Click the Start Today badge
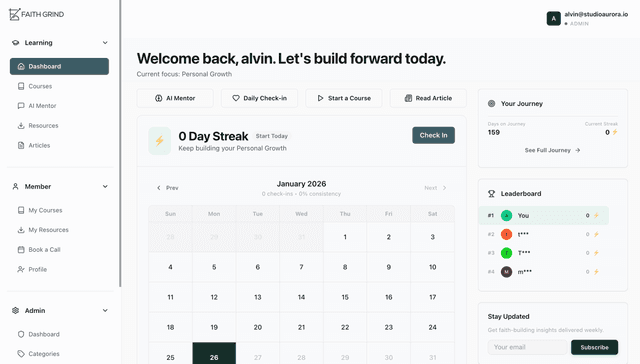Screen dimensions: 640x364 click(272, 136)
